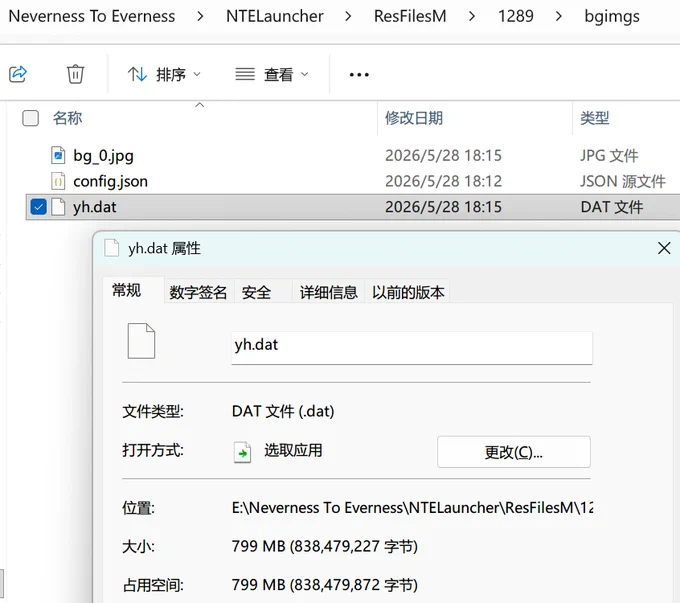The height and width of the screenshot is (603, 680).
Task: Expand chevron after Neverness To Everness
Action: (200, 17)
